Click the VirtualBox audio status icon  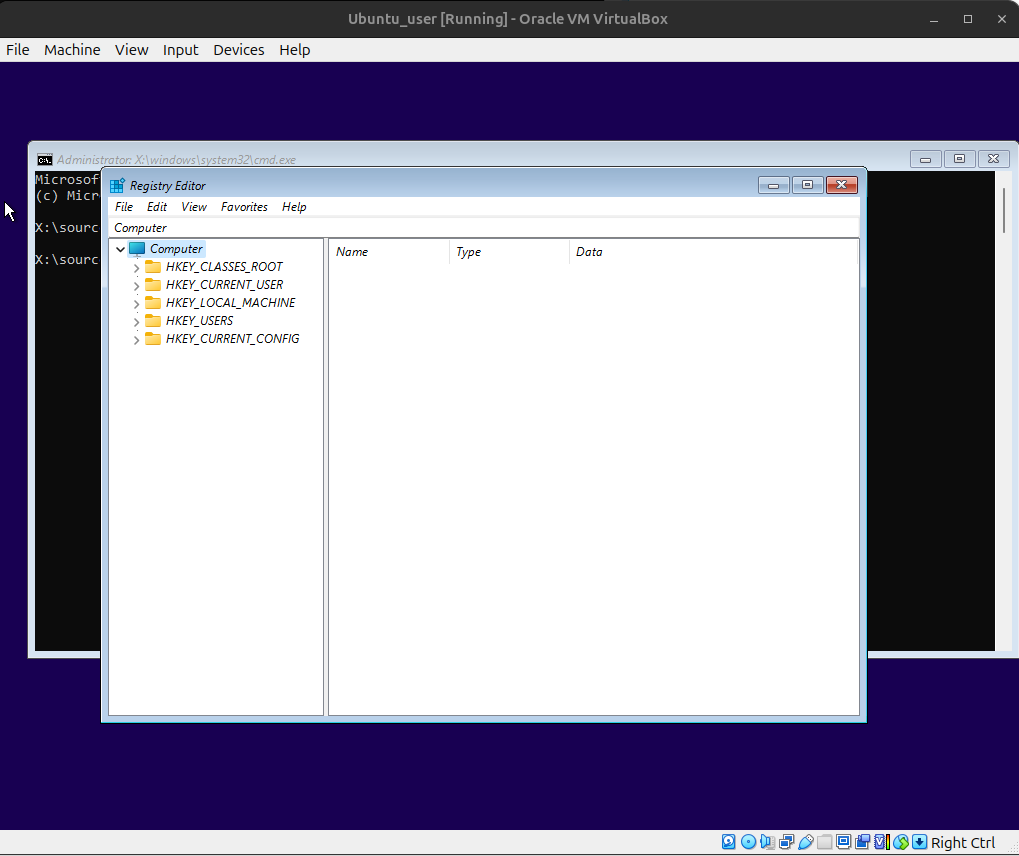767,842
